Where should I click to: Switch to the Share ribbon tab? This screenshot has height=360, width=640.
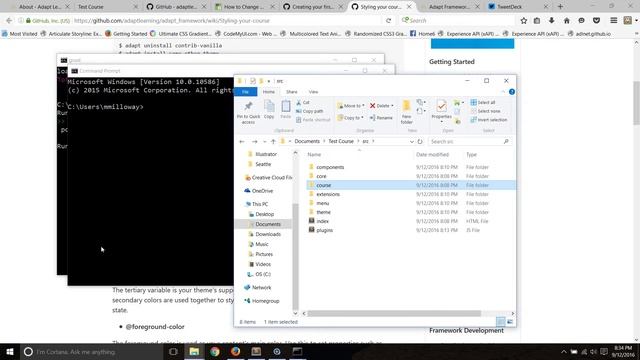291,92
